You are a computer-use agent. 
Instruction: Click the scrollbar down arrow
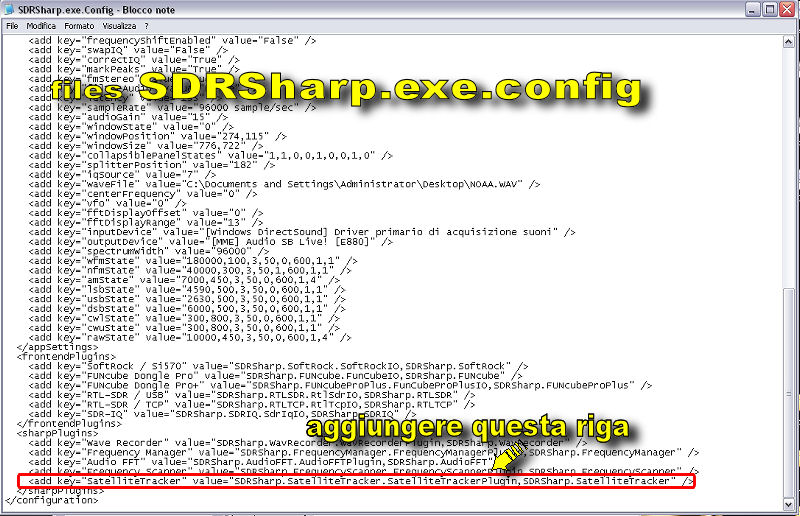click(788, 505)
